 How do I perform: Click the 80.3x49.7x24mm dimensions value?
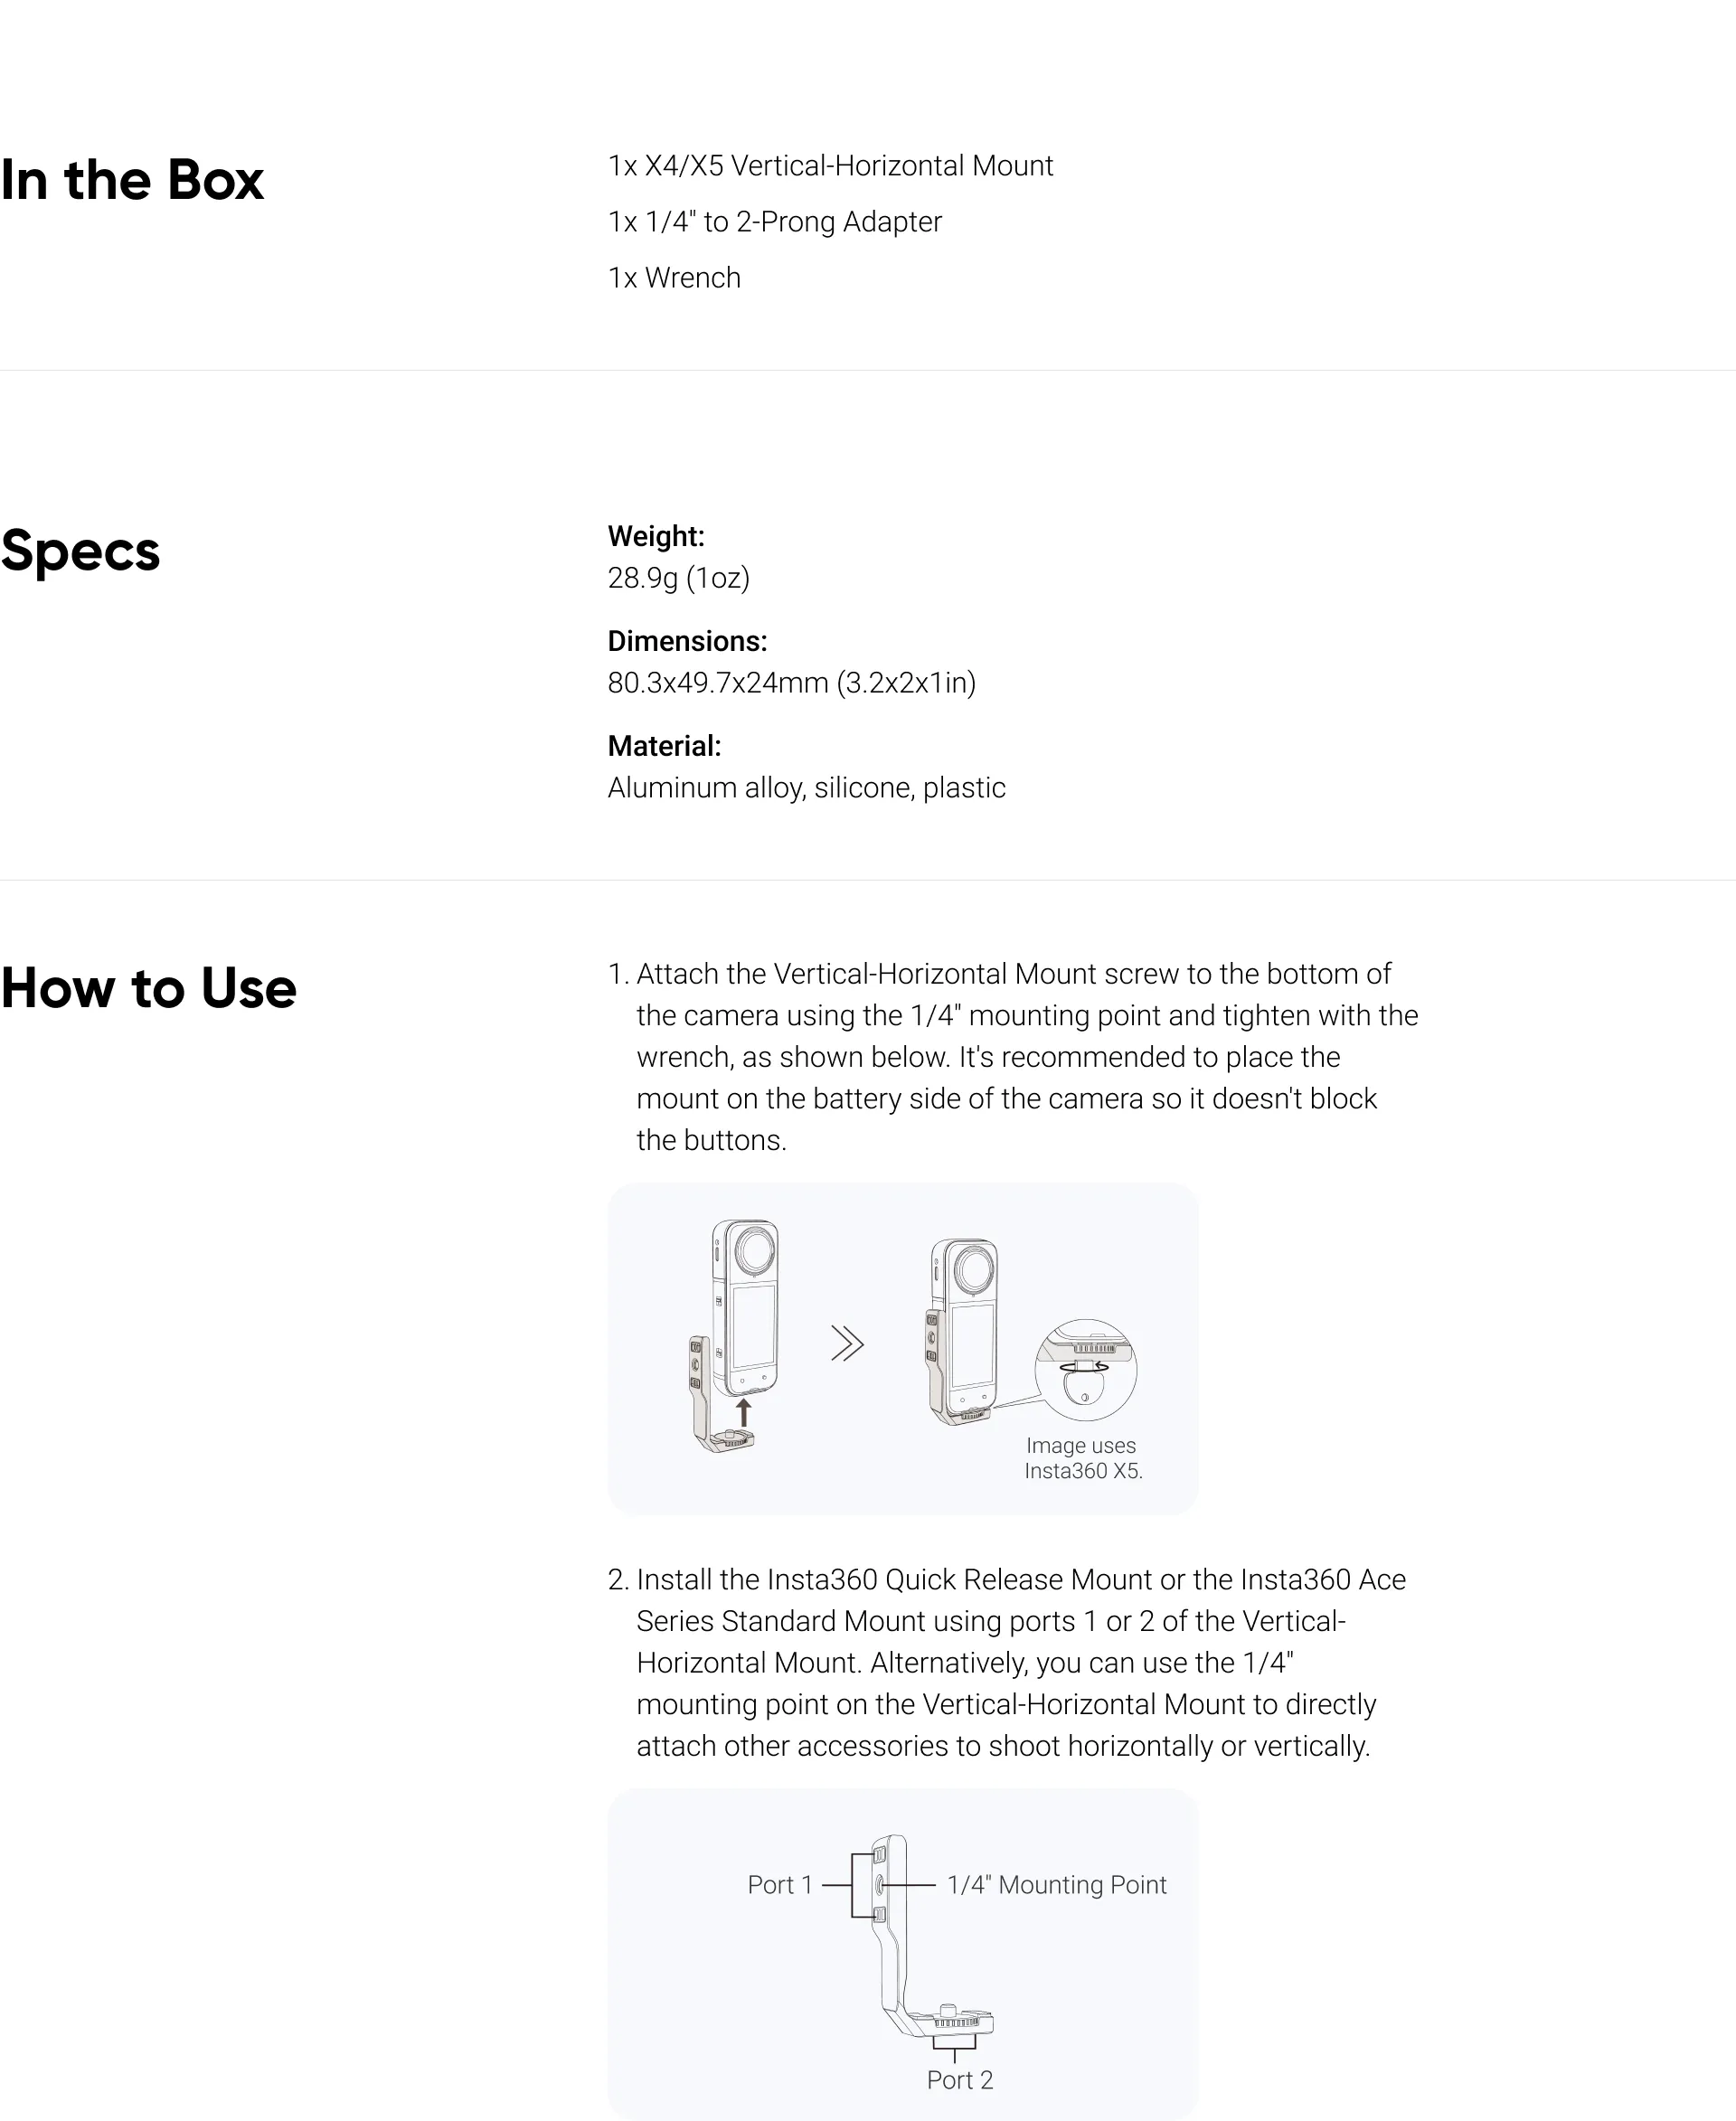791,683
